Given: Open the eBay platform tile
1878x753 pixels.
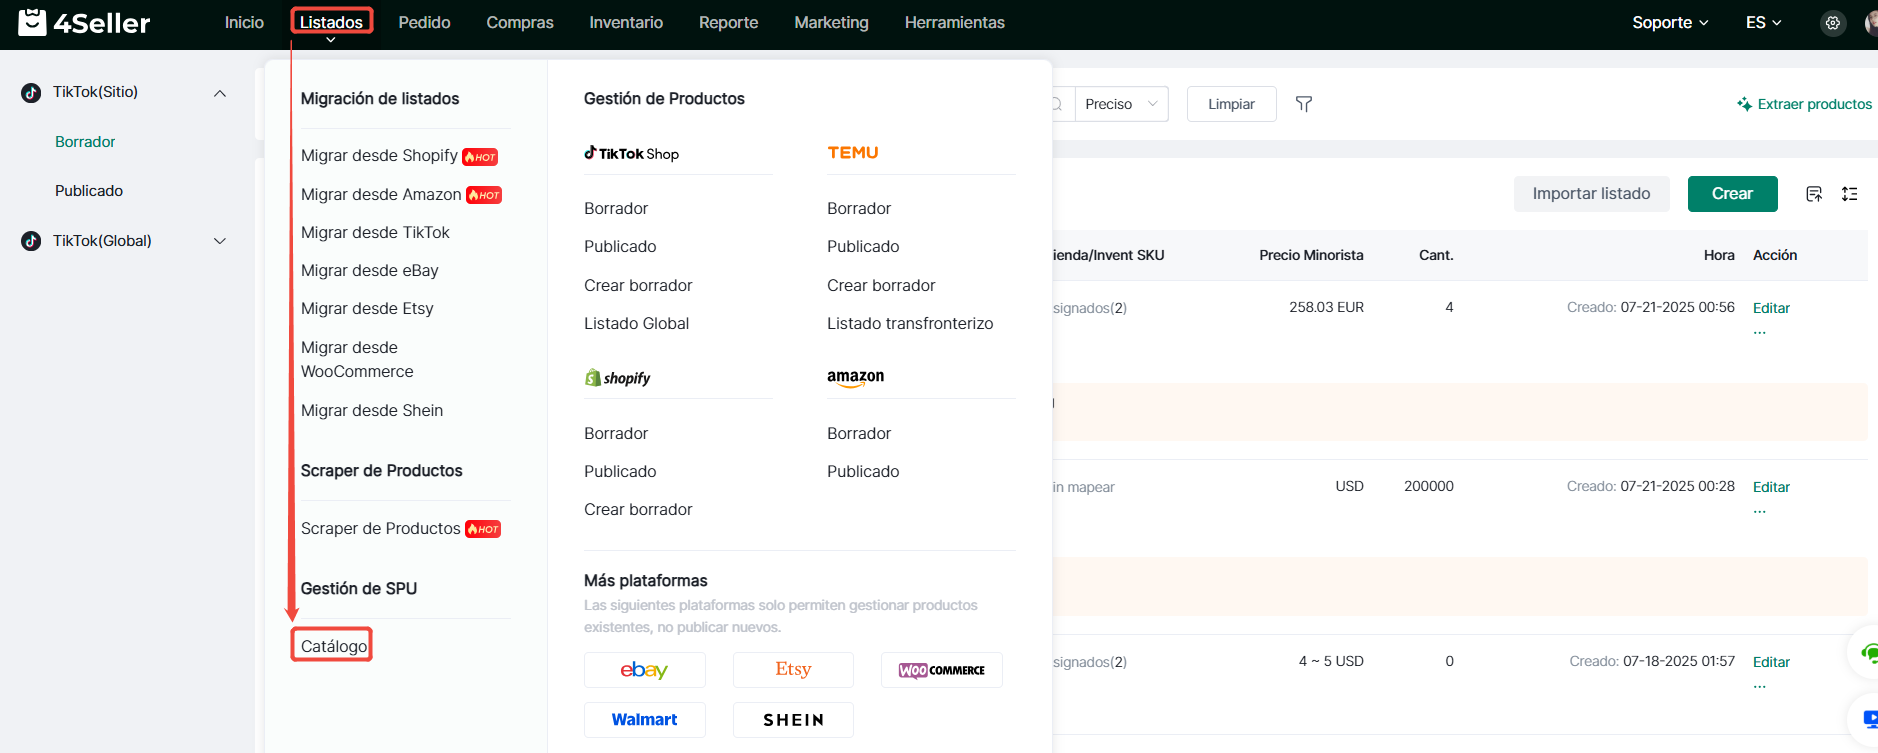Looking at the screenshot, I should [644, 670].
